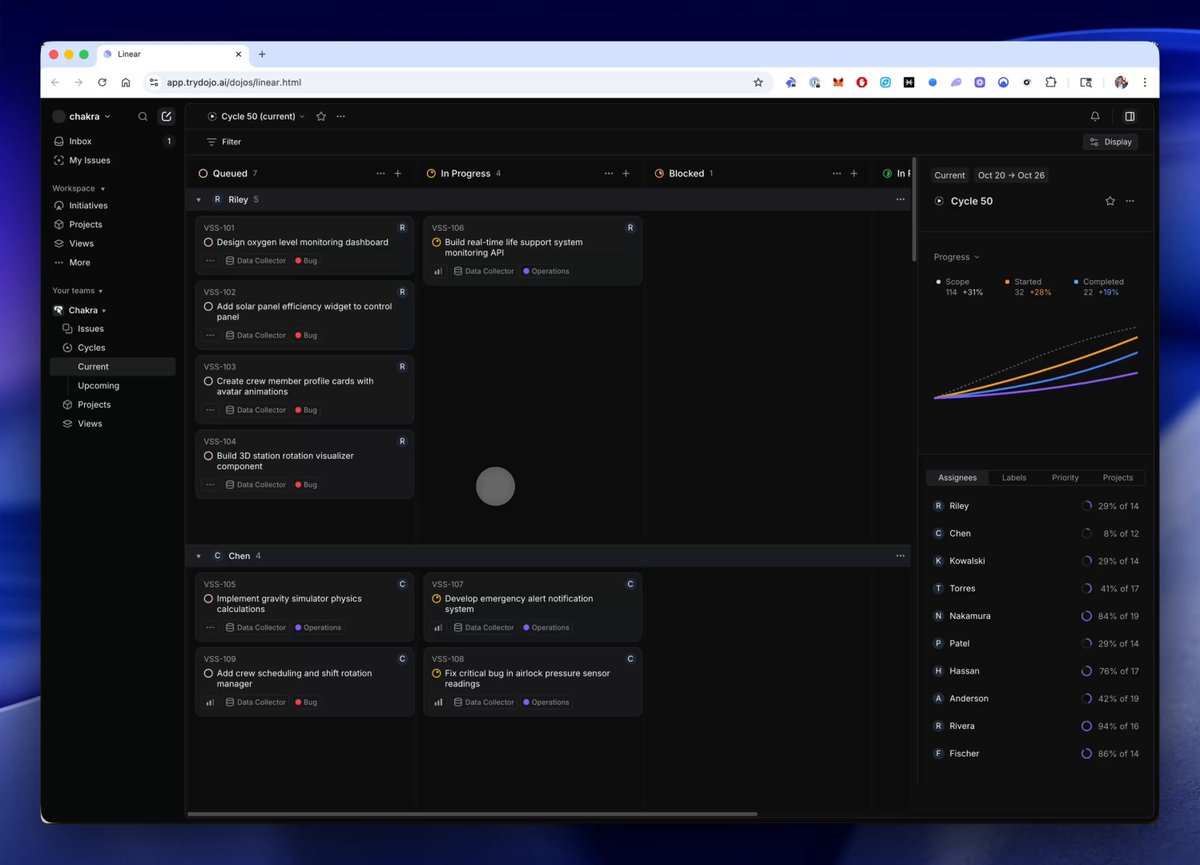This screenshot has height=865, width=1200.
Task: Collapse the Workspace section header
Action: click(x=78, y=189)
